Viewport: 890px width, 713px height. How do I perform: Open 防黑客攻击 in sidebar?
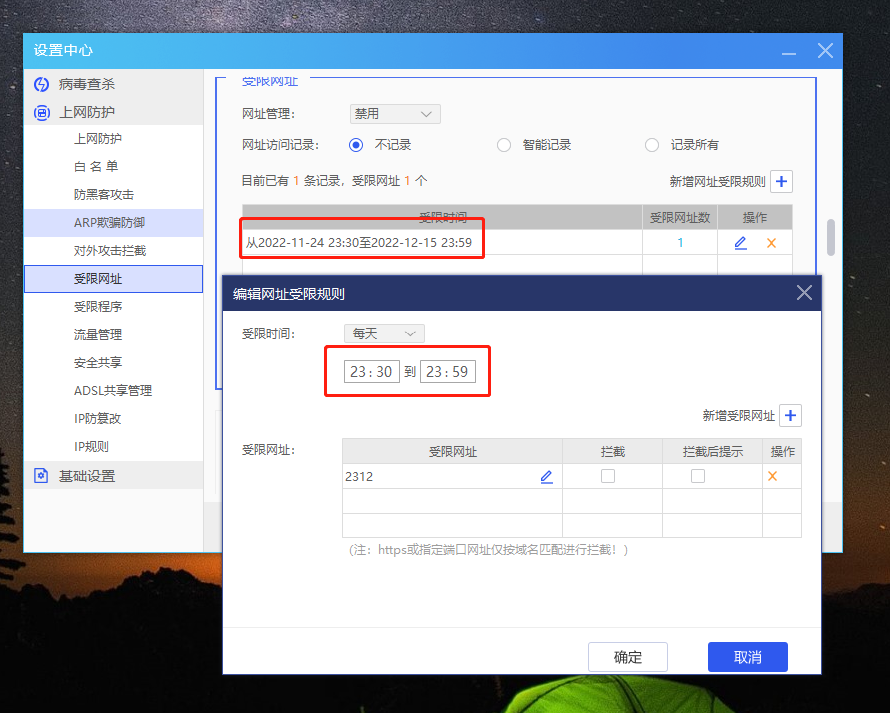pyautogui.click(x=113, y=195)
